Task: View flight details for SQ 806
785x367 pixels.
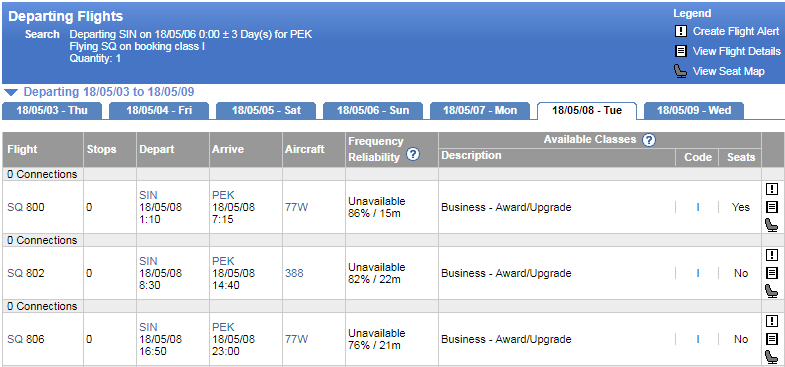Action: coord(772,339)
